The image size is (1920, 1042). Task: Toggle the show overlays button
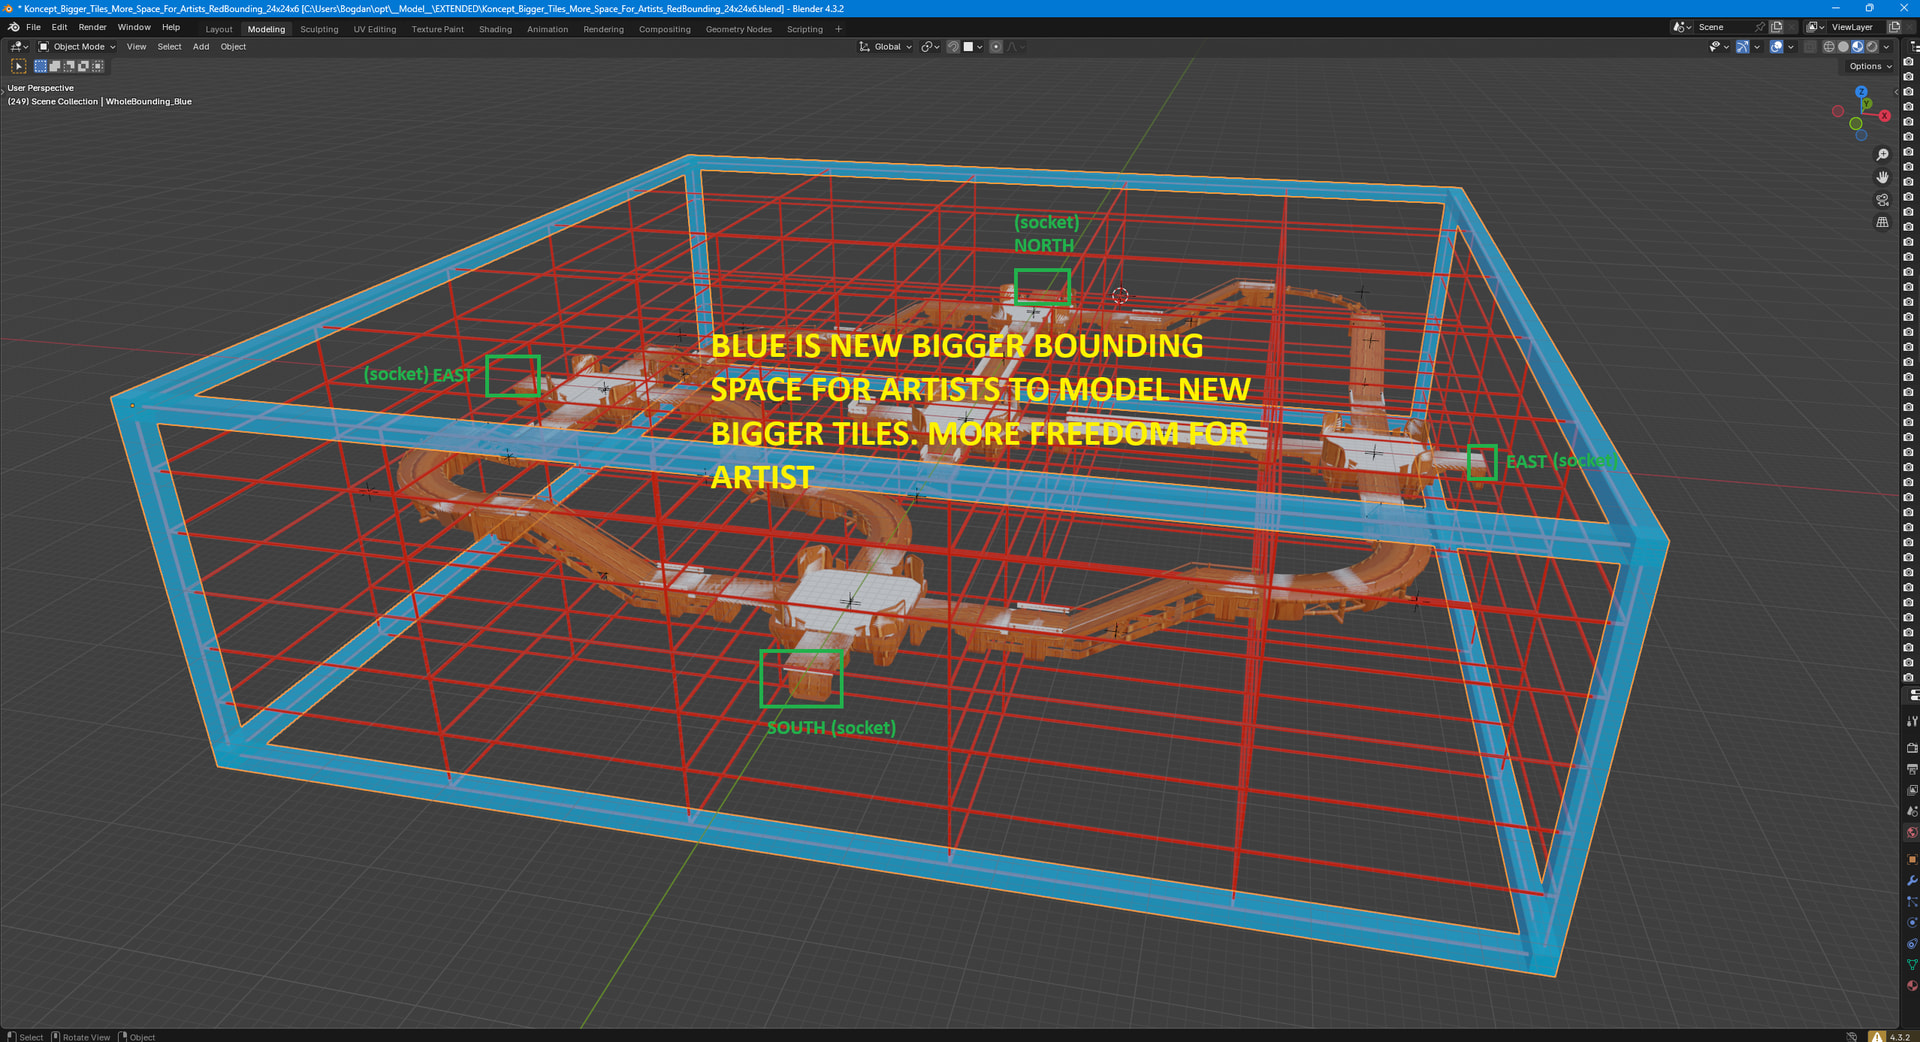[x=1776, y=47]
